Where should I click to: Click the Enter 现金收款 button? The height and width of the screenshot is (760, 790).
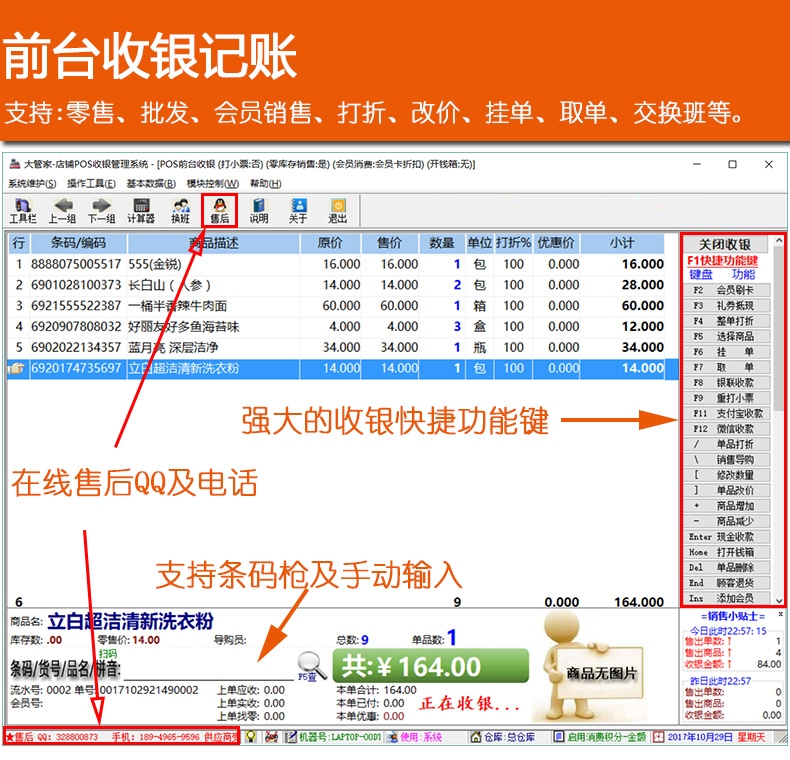tap(727, 537)
